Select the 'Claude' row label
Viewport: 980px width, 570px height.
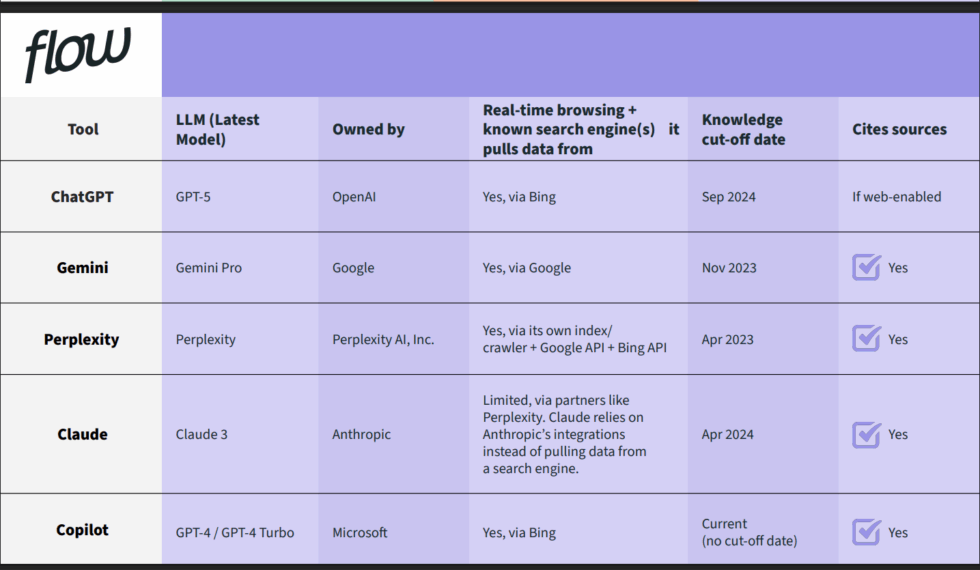pyautogui.click(x=82, y=434)
